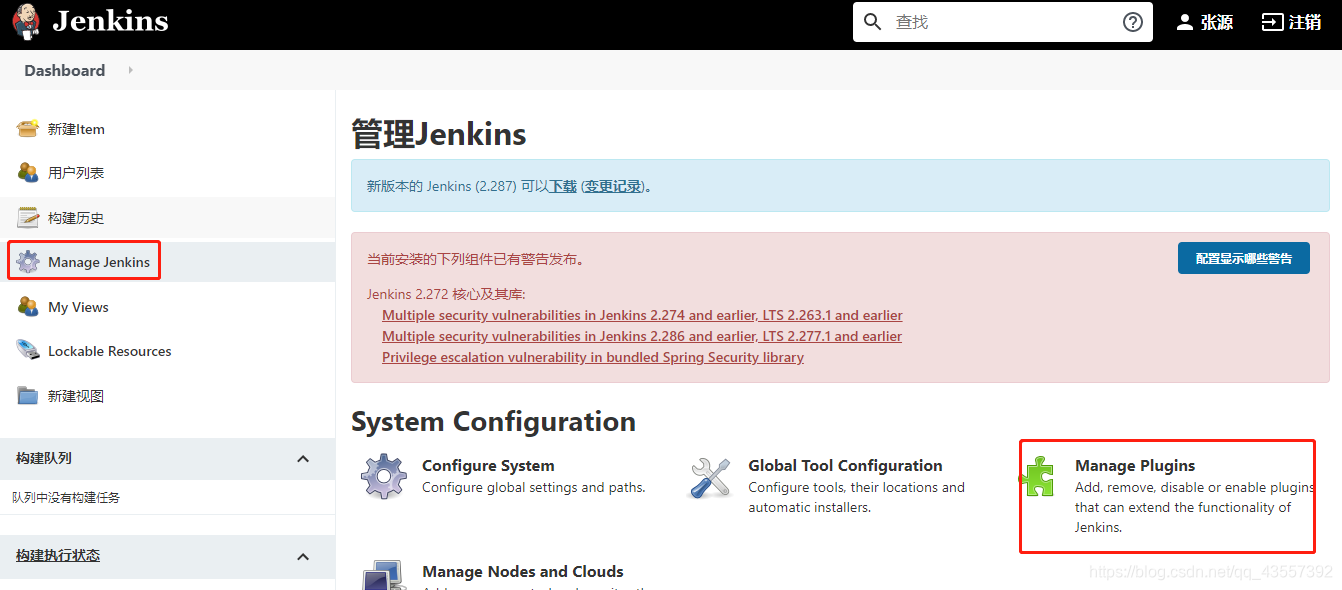Open 用户列表 in the sidebar
The width and height of the screenshot is (1342, 590).
click(x=76, y=173)
